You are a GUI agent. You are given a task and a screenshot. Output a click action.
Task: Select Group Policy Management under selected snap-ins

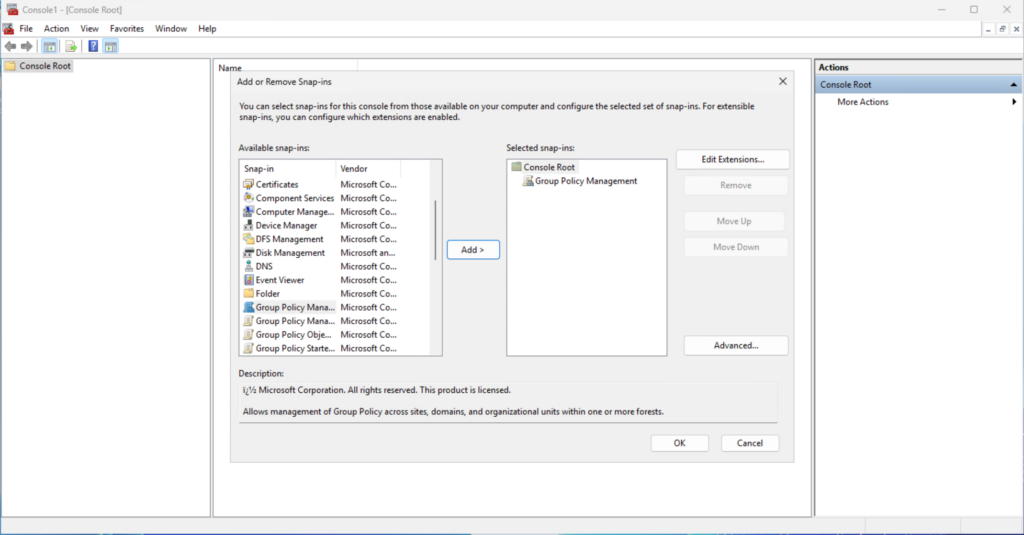pos(586,181)
